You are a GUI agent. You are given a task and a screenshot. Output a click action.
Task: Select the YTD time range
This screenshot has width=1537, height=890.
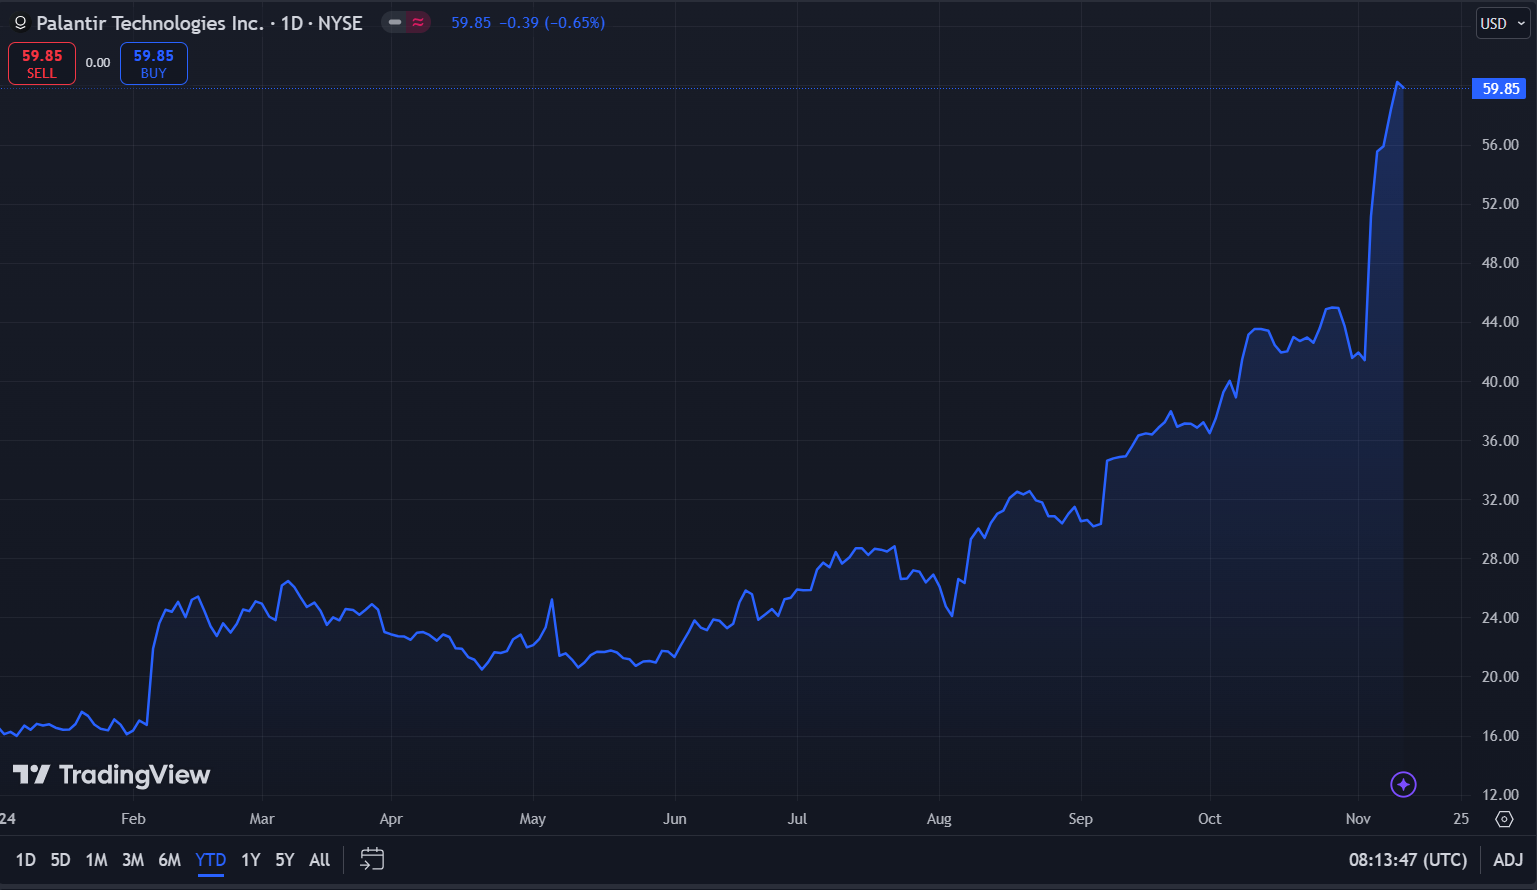click(211, 860)
